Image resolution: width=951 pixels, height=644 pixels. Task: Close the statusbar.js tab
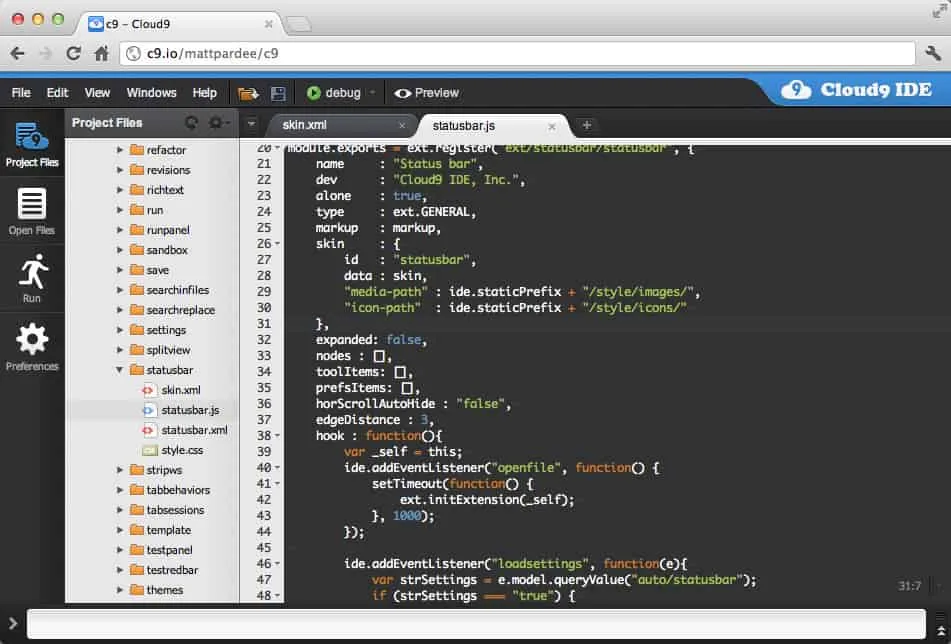(x=551, y=126)
